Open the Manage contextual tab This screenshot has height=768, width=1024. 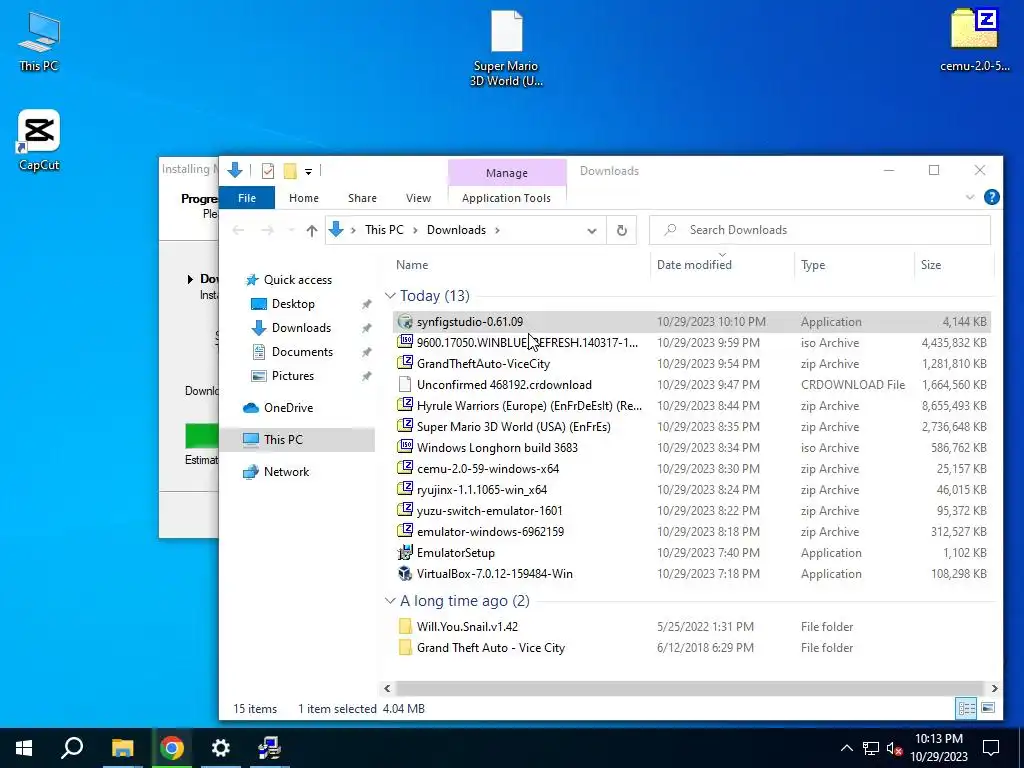507,173
